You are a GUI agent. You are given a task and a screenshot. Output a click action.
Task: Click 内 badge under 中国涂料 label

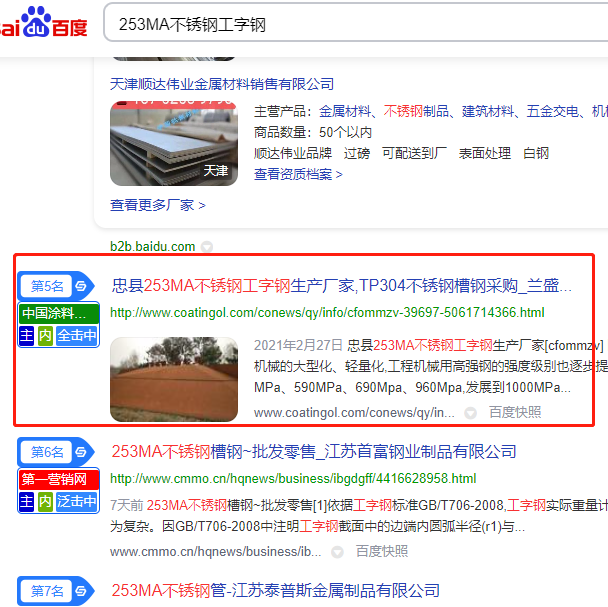[45, 335]
